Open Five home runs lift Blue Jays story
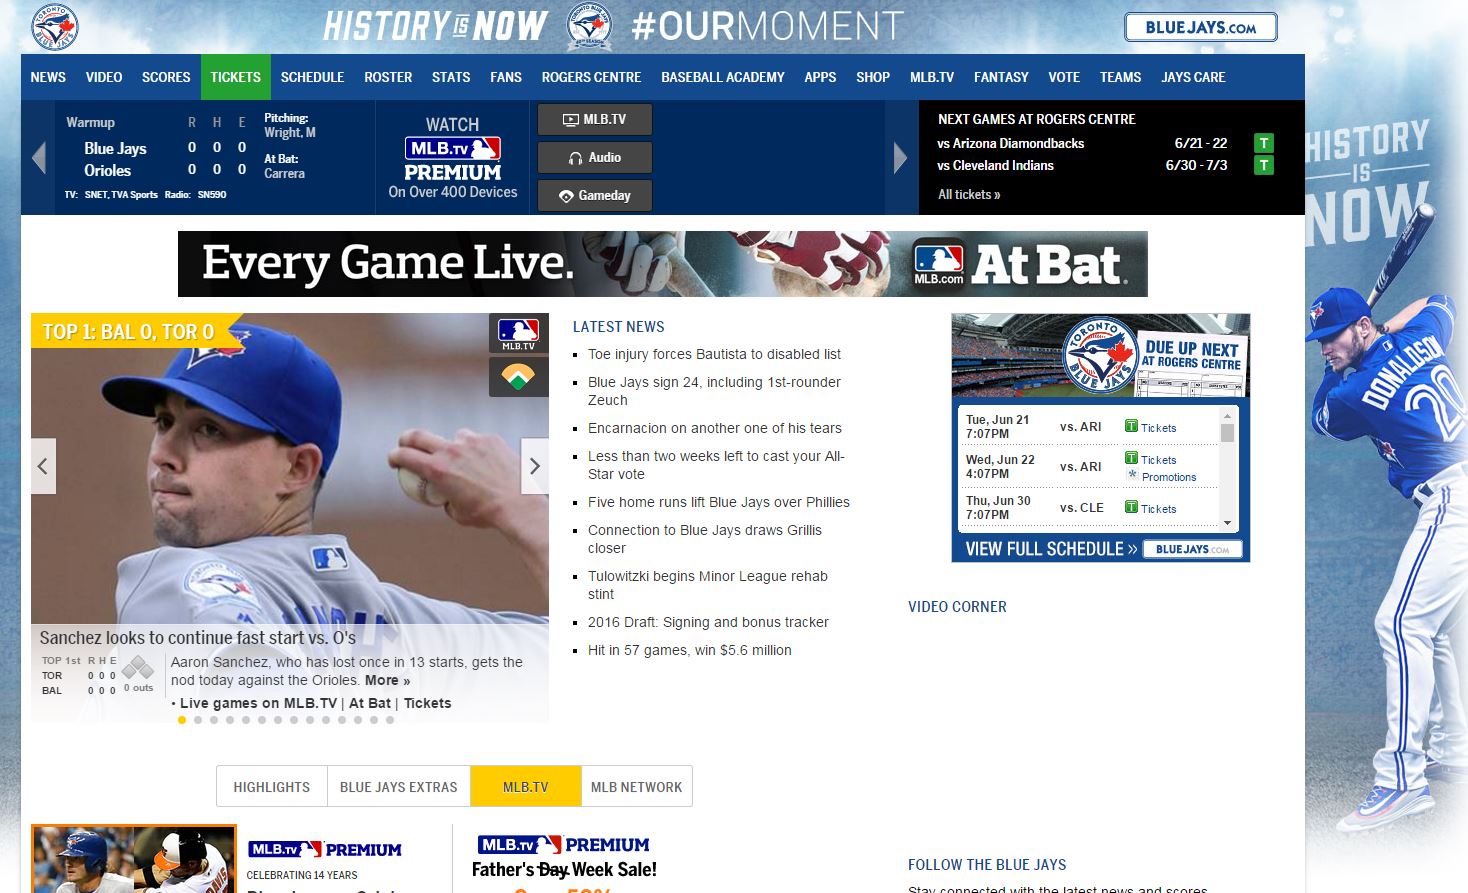Image resolution: width=1468 pixels, height=893 pixels. click(719, 502)
